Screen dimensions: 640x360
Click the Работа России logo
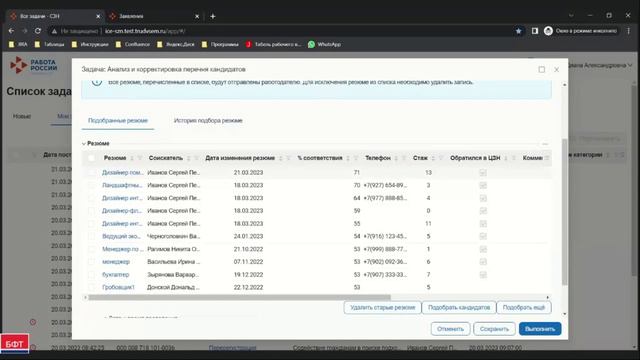pyautogui.click(x=34, y=65)
